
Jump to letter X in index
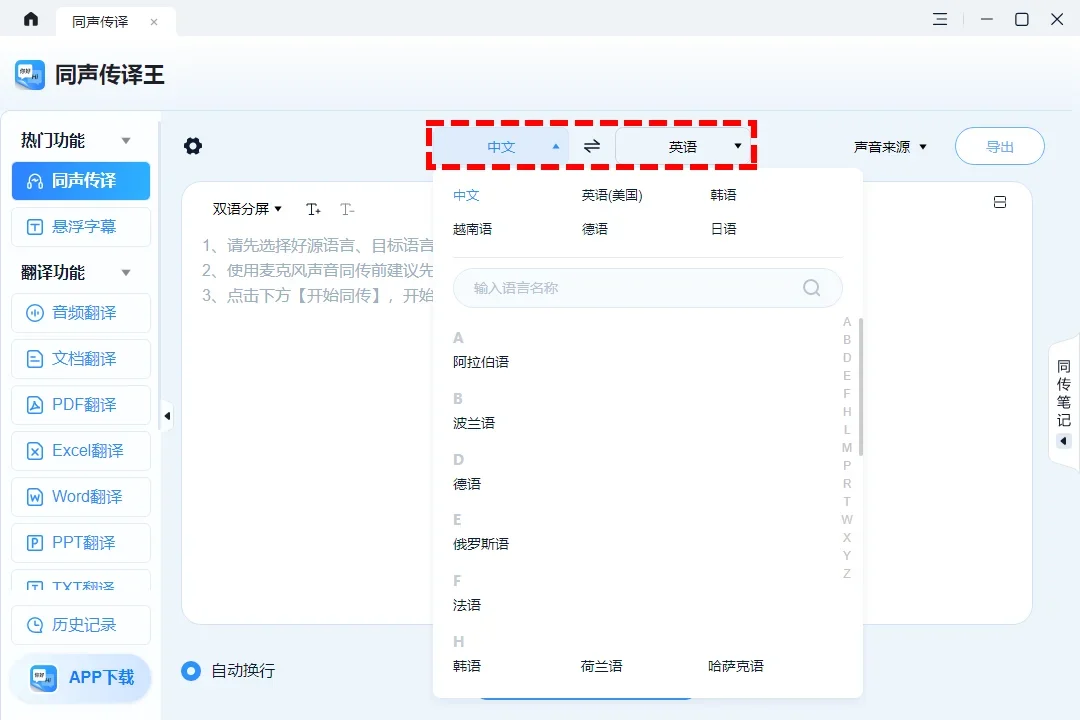point(847,537)
